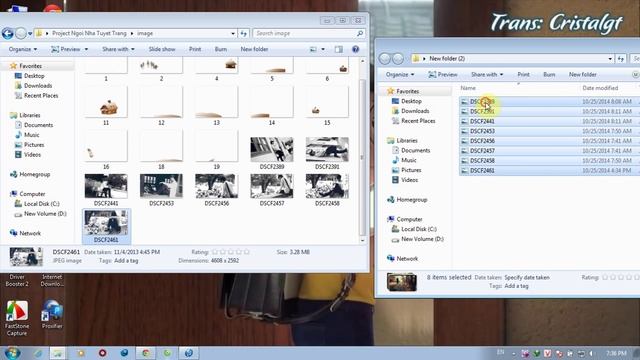640x360 pixels.
Task: Select the DSCF2391 thumbnail
Action: 327,150
